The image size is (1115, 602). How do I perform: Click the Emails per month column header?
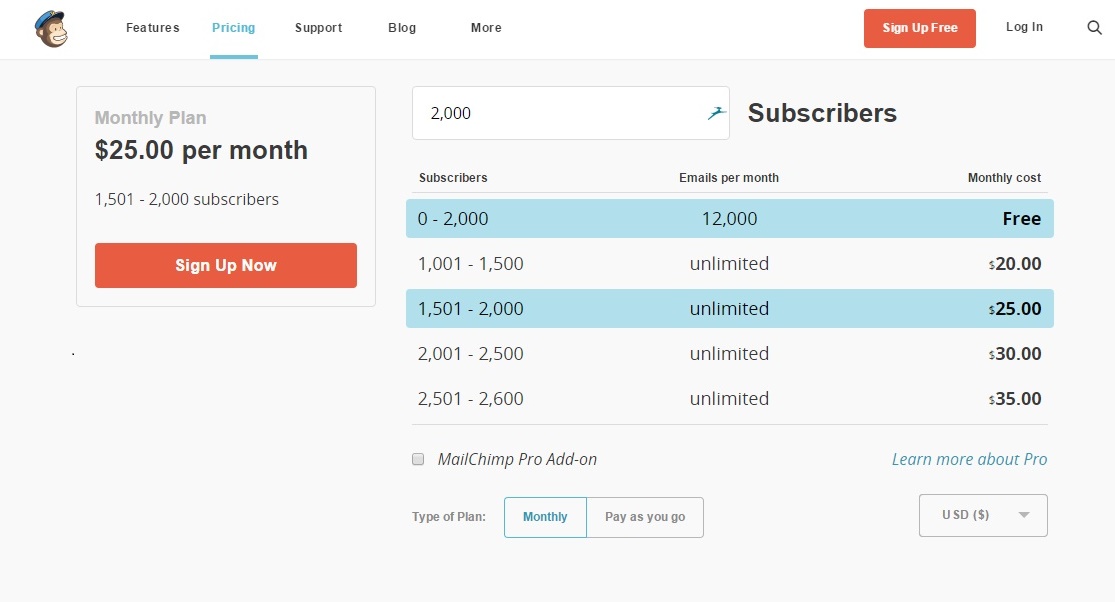[x=729, y=178]
